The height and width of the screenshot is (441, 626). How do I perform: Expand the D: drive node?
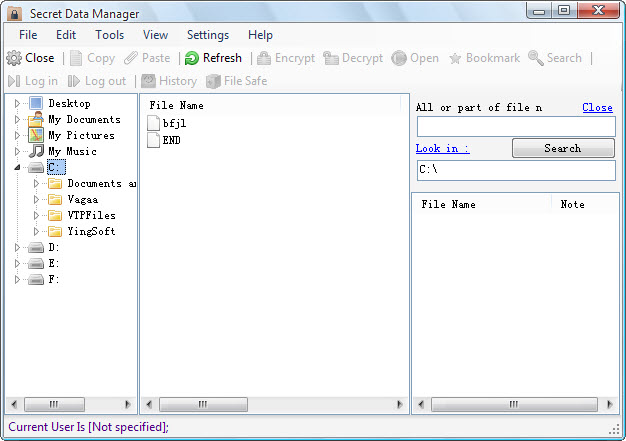pyautogui.click(x=17, y=248)
